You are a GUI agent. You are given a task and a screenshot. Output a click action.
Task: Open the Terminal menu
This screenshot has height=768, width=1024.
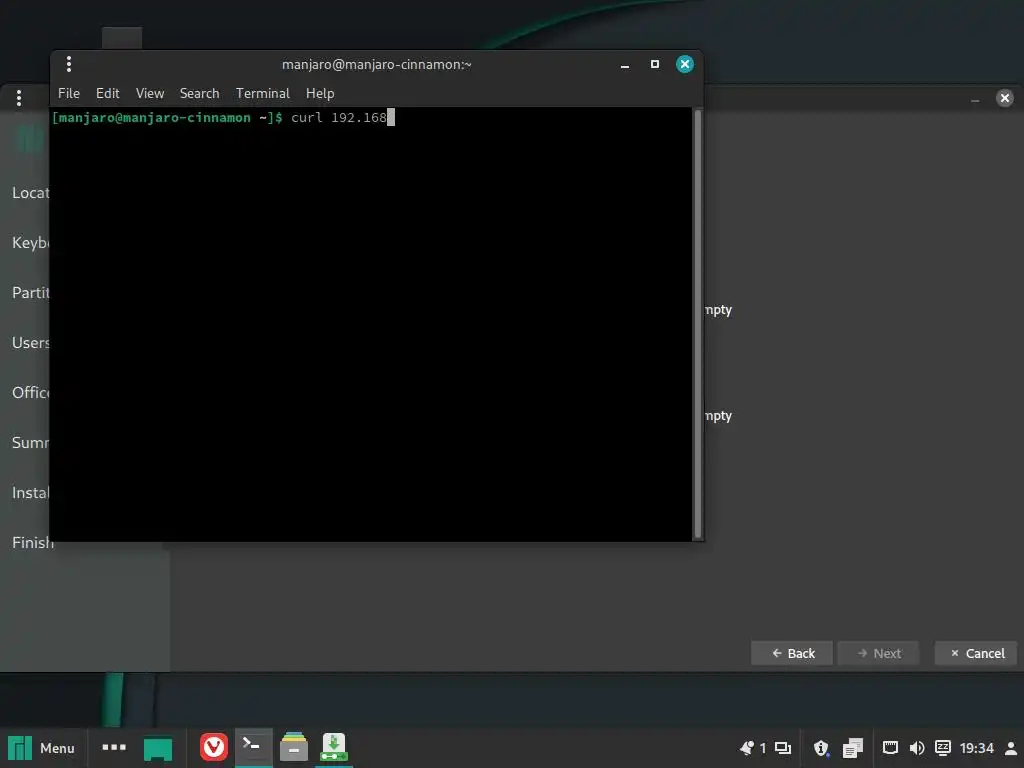pos(263,93)
